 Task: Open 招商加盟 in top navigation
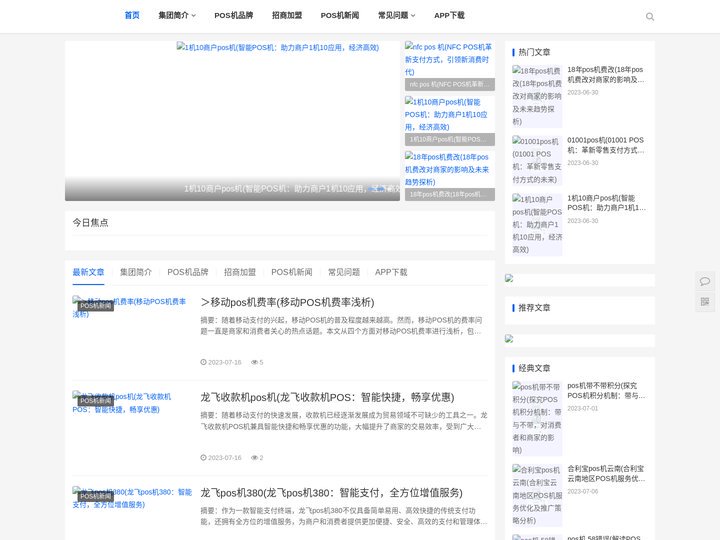point(287,15)
